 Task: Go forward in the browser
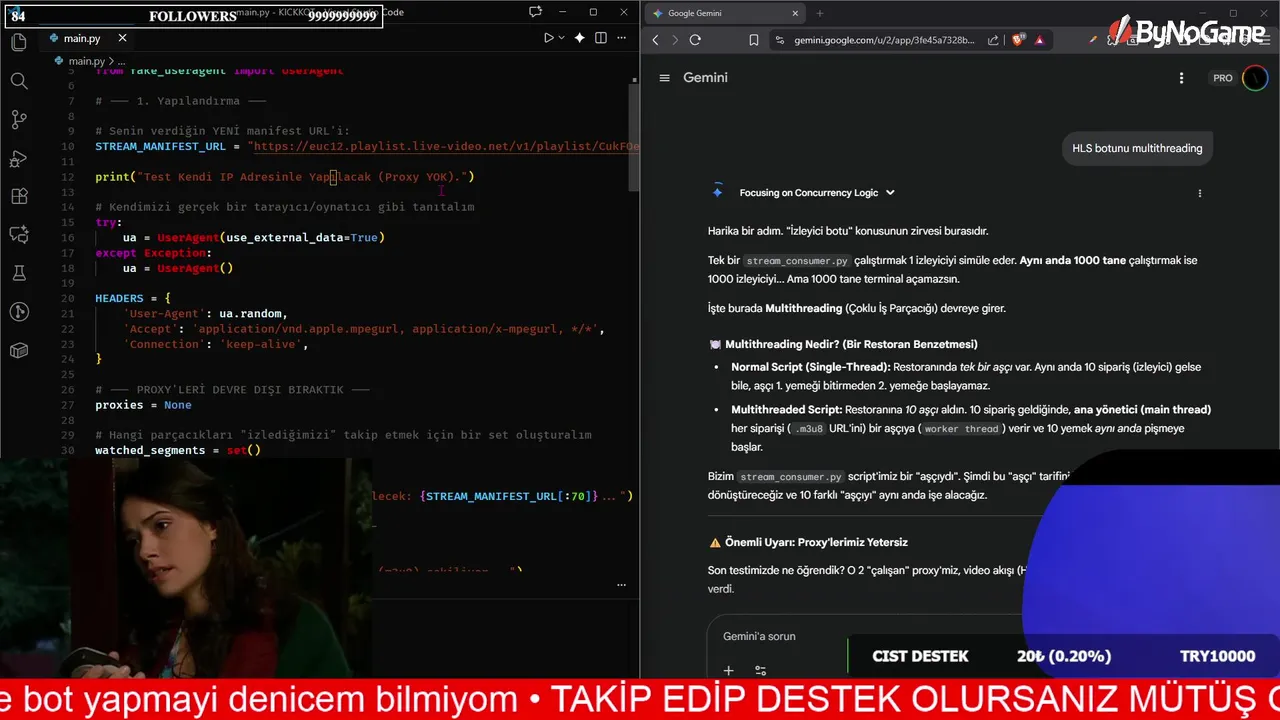pos(675,40)
